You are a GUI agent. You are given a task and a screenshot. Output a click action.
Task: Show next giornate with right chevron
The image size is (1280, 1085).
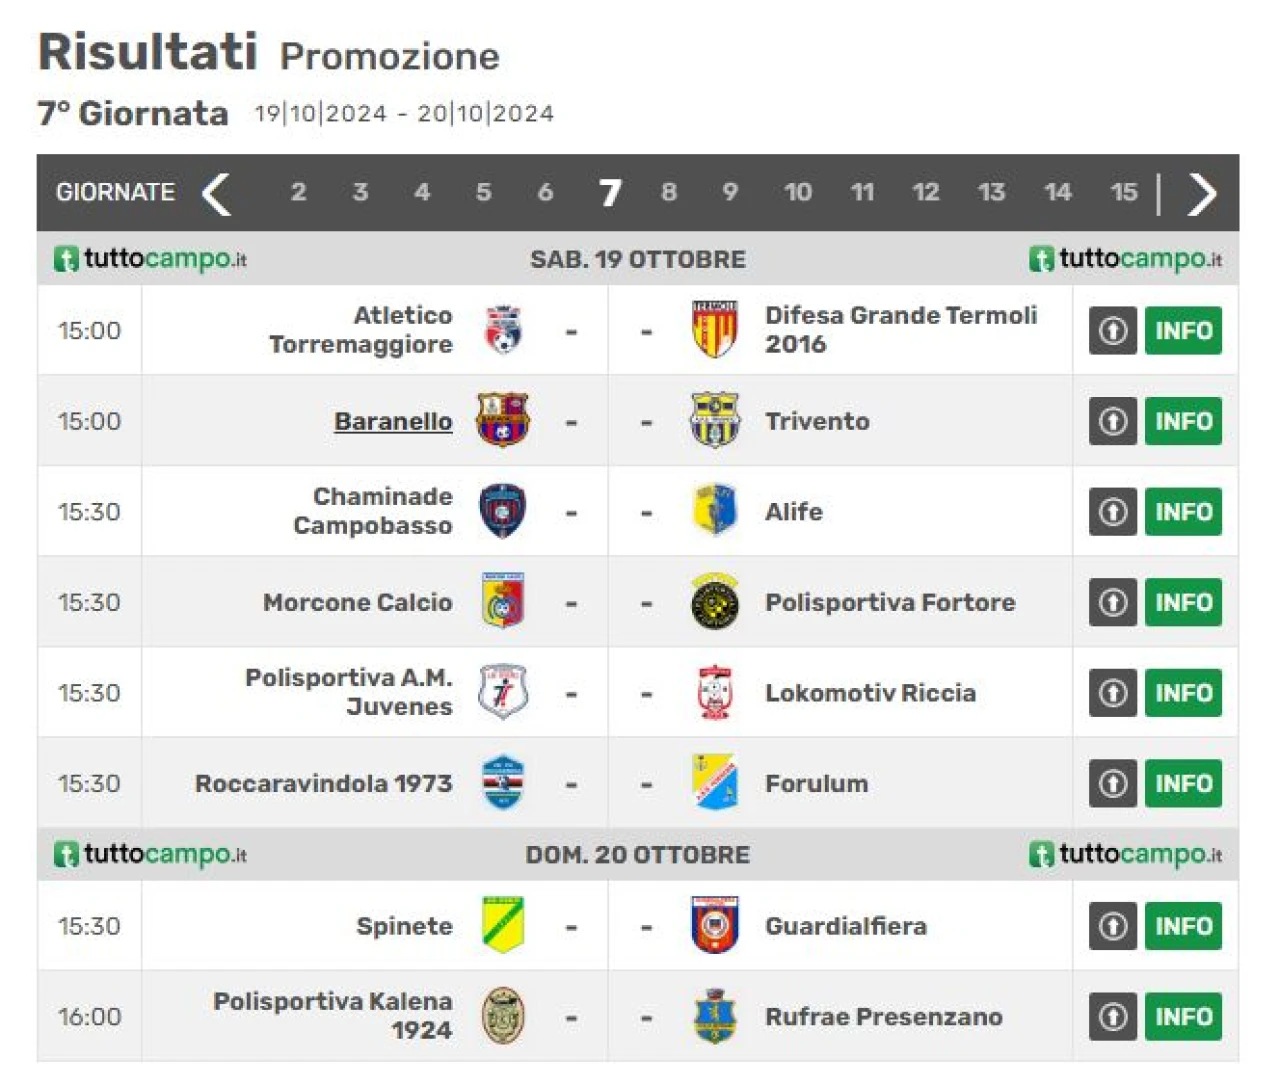click(x=1202, y=193)
